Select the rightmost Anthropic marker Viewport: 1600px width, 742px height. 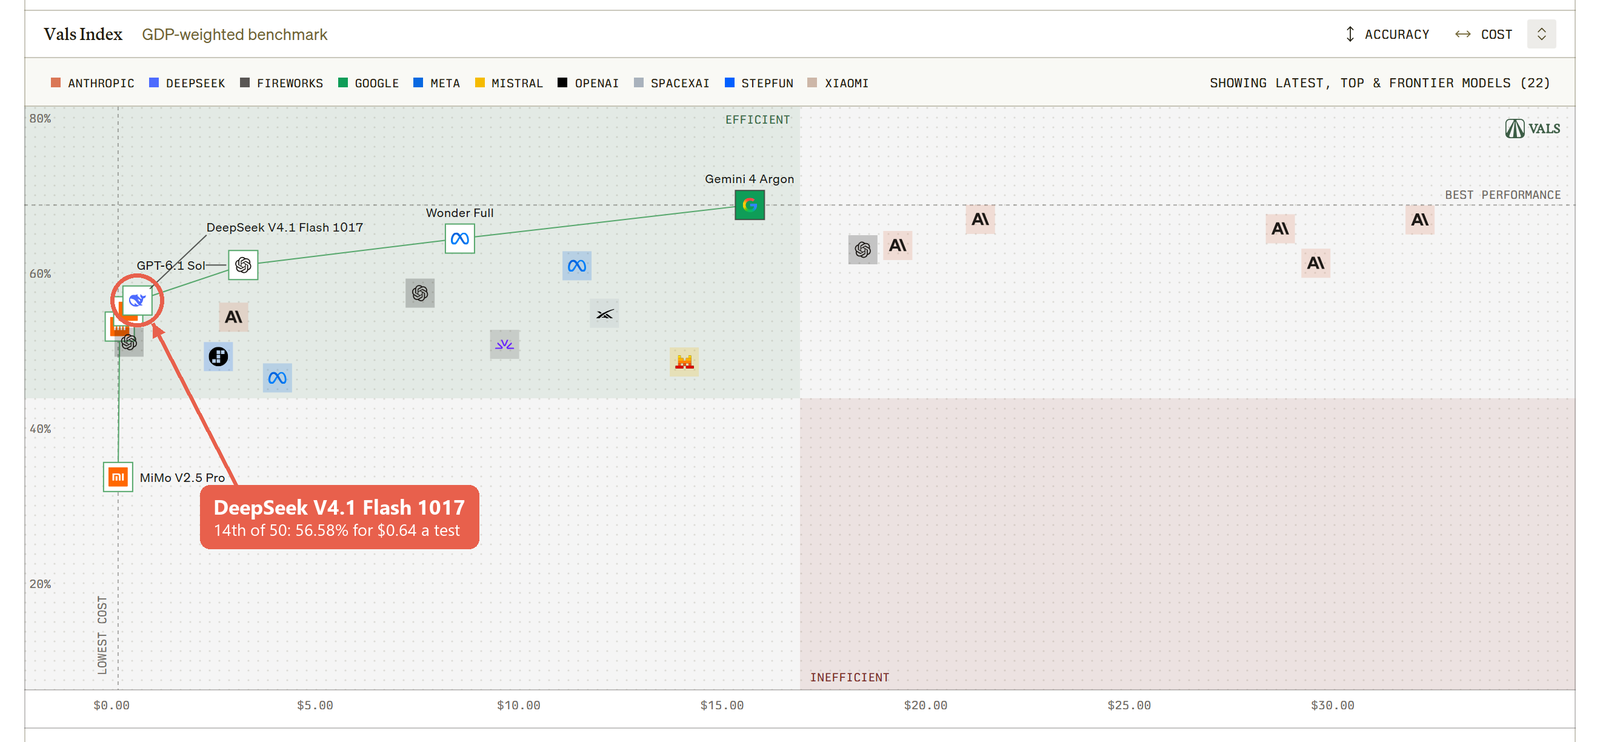(1420, 220)
